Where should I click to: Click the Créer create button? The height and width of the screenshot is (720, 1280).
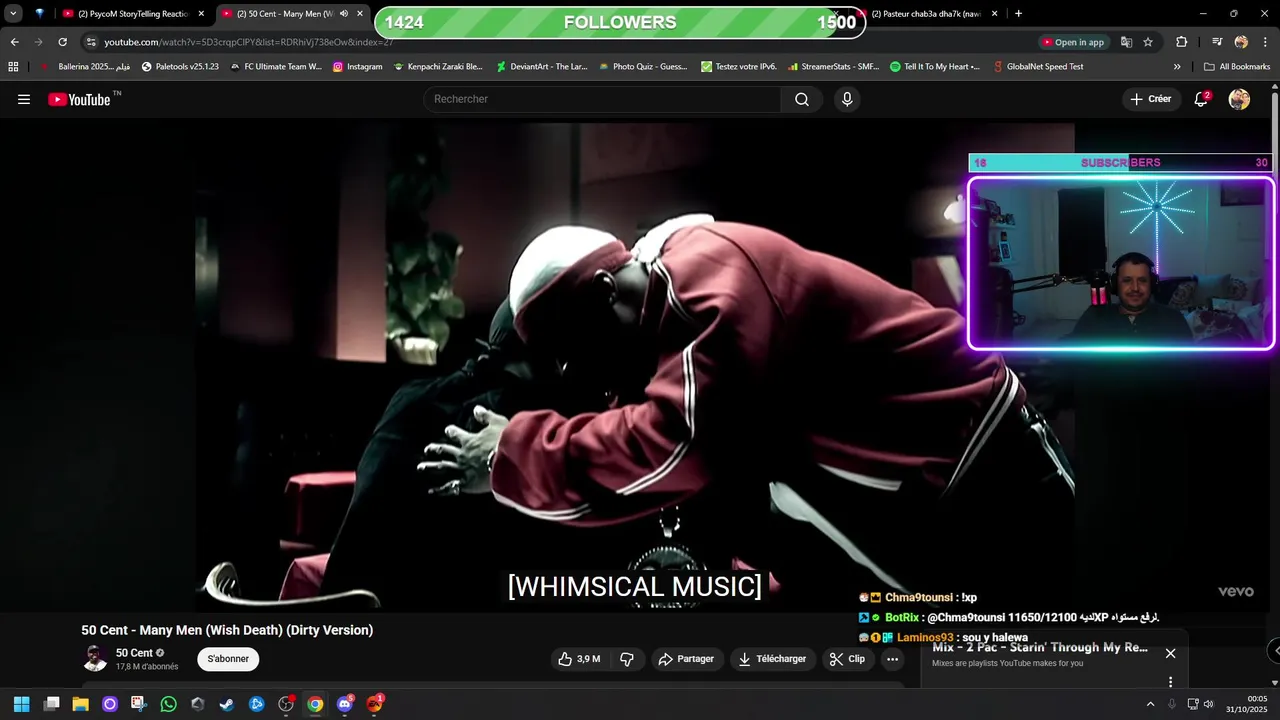1151,99
